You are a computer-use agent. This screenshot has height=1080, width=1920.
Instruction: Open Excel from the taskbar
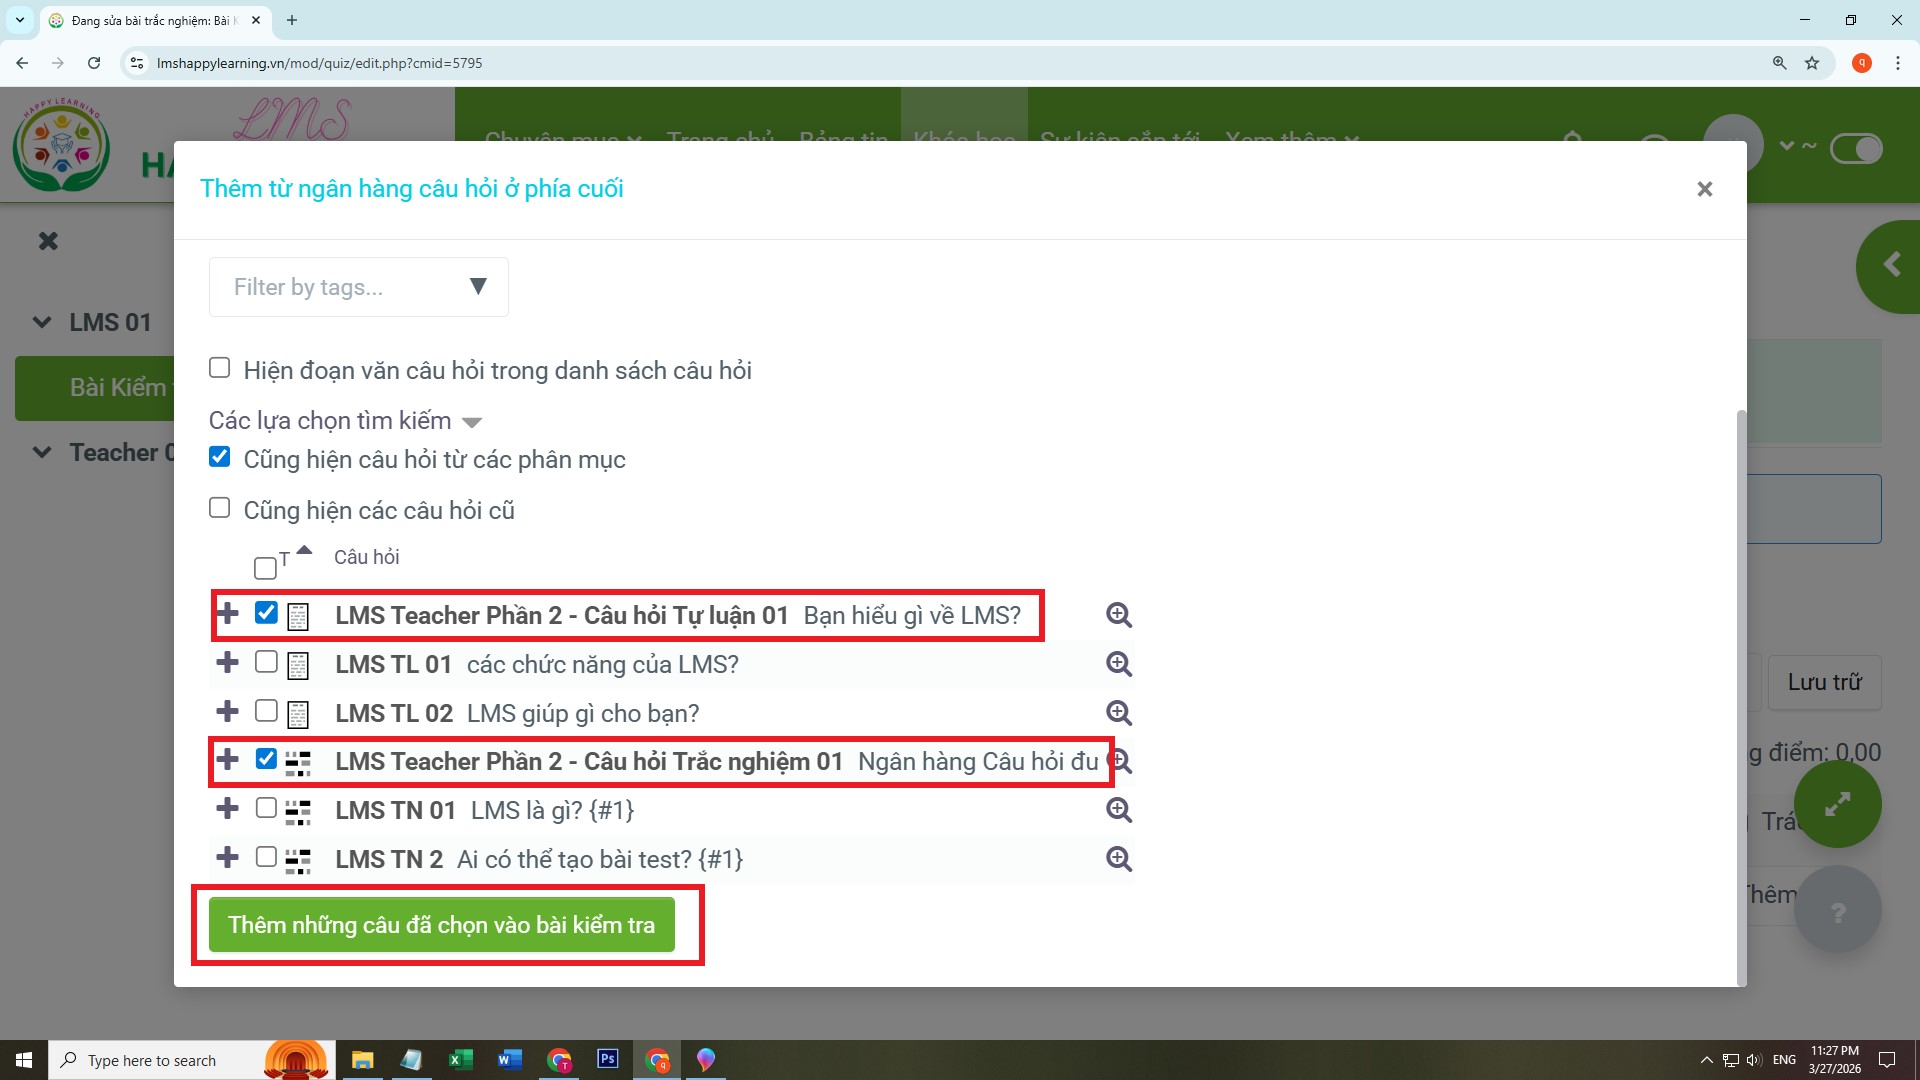click(460, 1060)
